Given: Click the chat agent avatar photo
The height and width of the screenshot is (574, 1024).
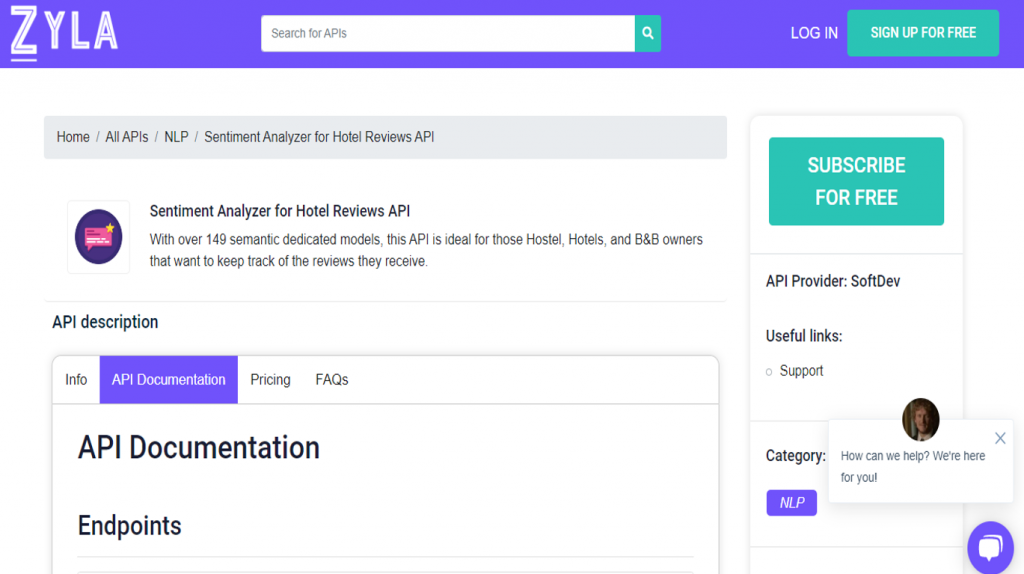Looking at the screenshot, I should (920, 419).
